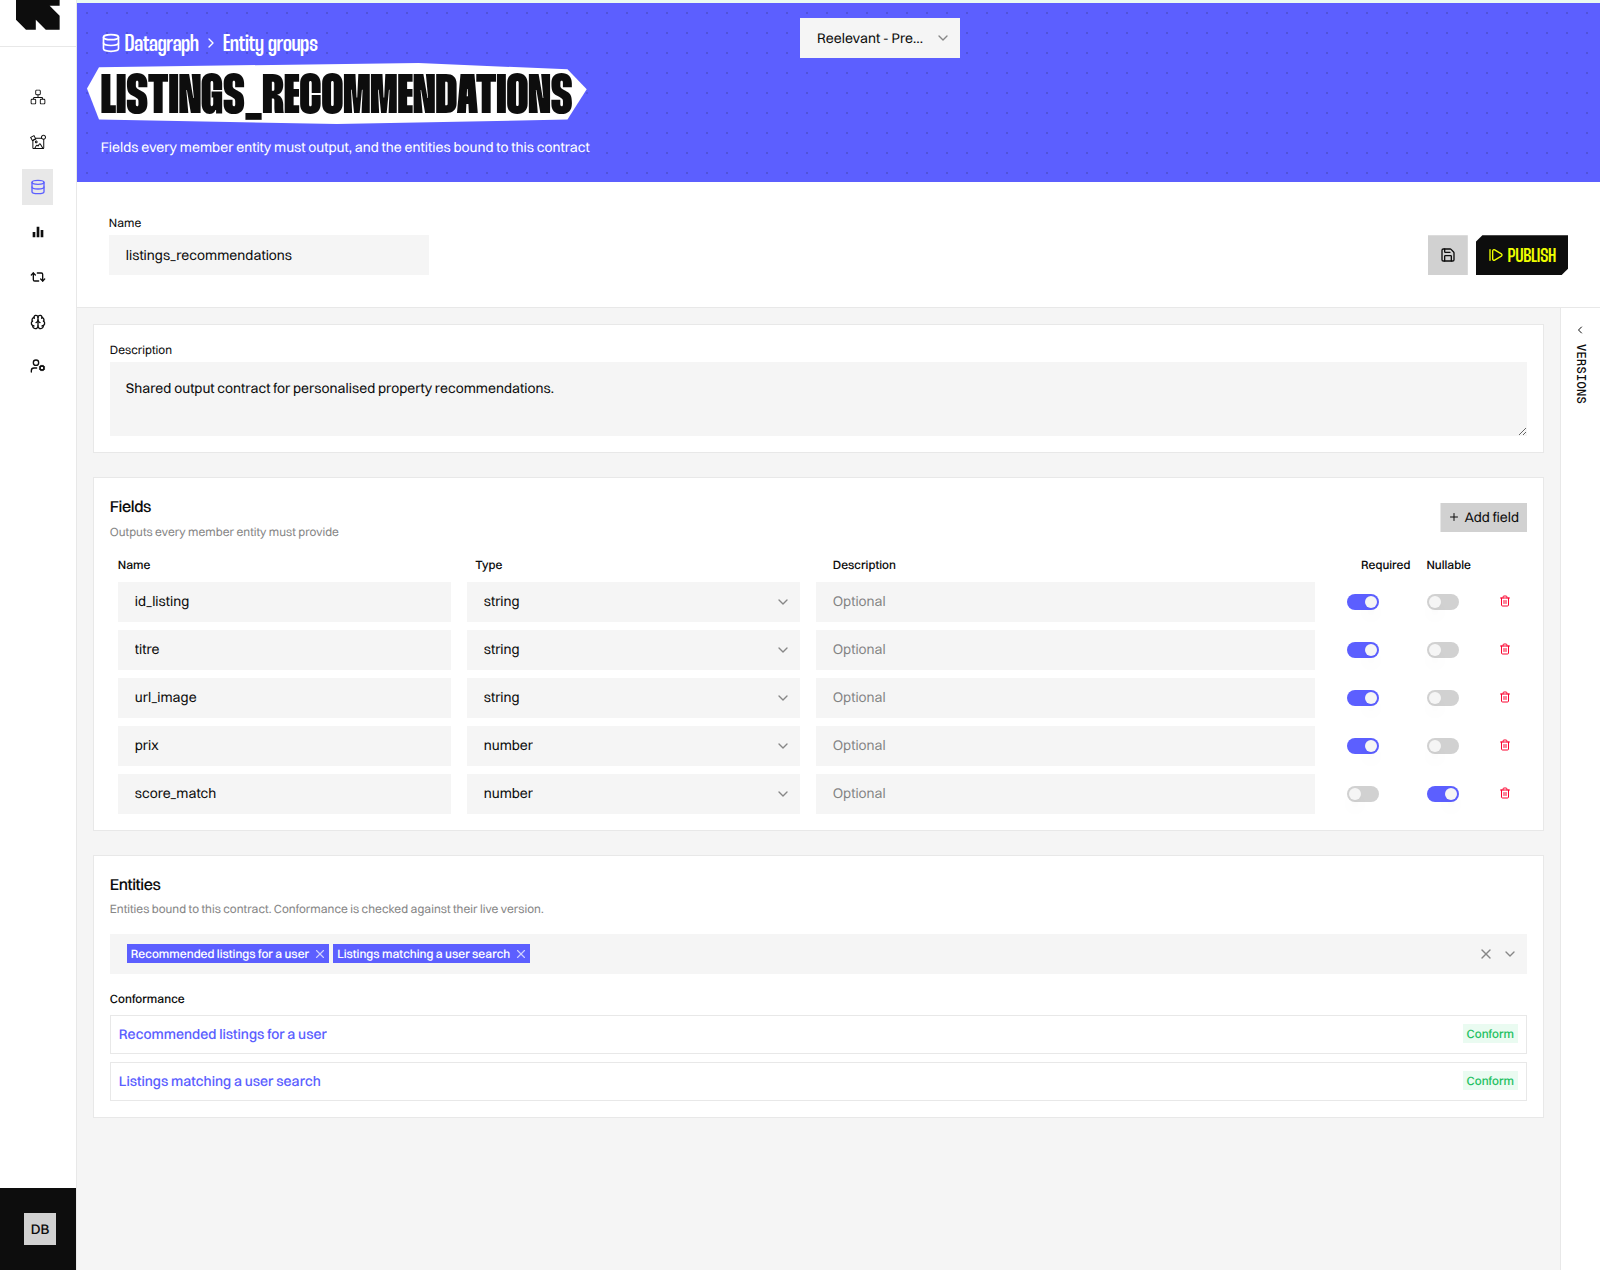
Task: Open the sync arrows sidebar icon
Action: click(38, 277)
